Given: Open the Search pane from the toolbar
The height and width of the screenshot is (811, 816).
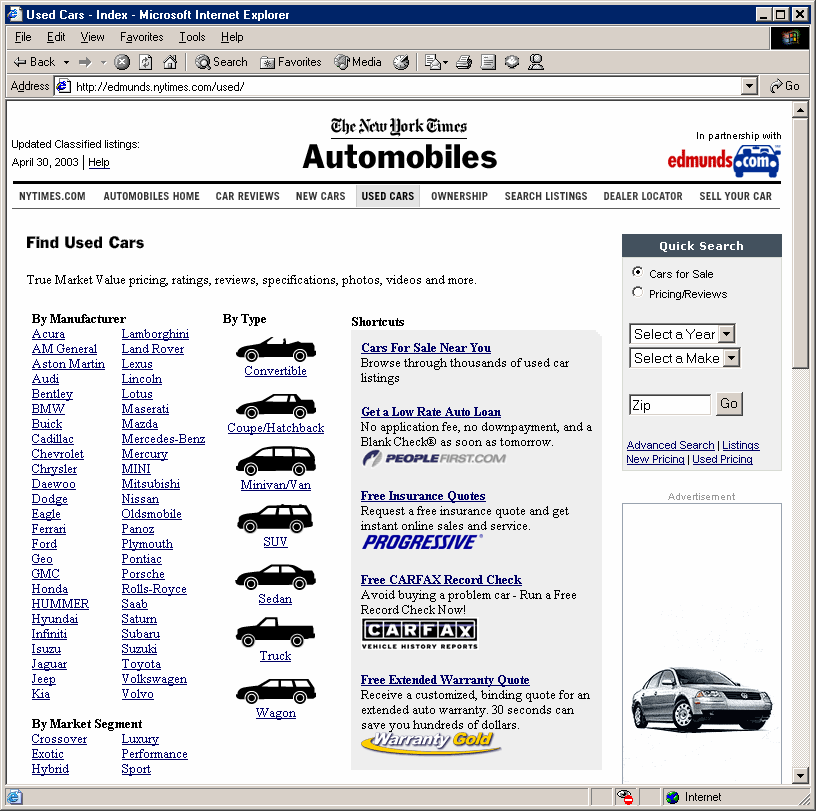Looking at the screenshot, I should [221, 62].
